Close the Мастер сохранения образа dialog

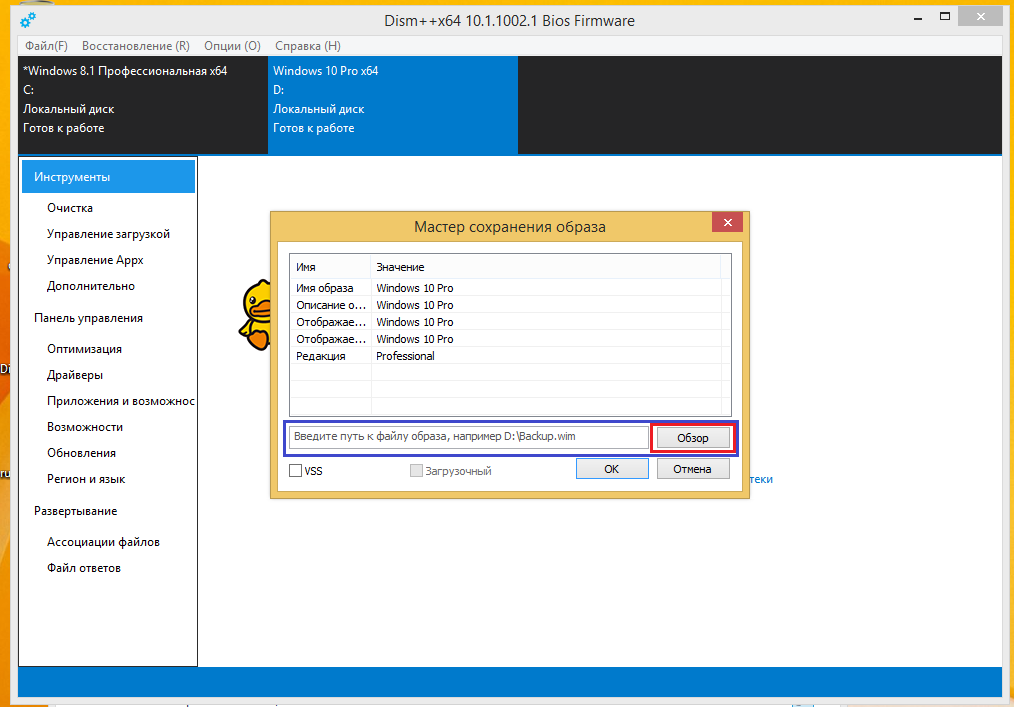tap(727, 222)
